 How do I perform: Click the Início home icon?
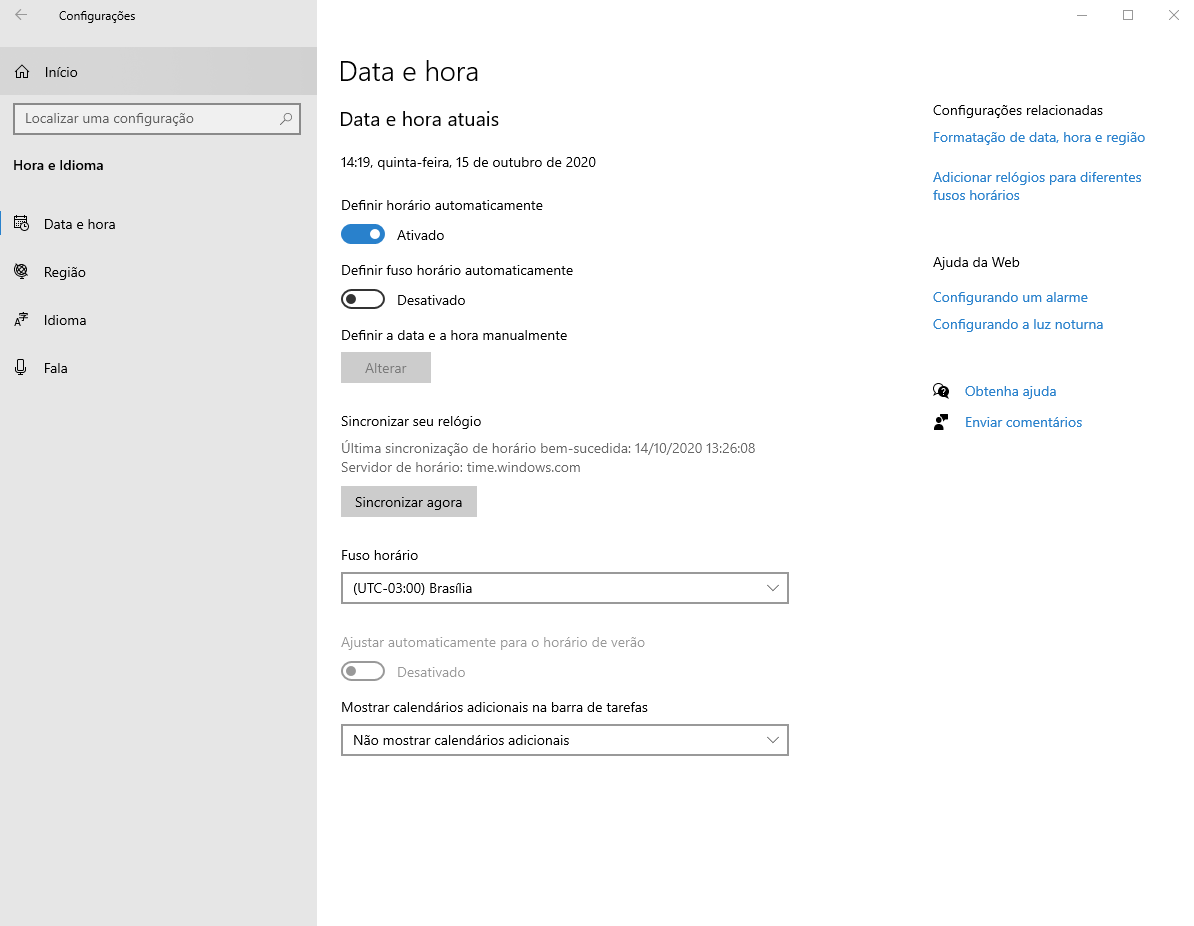[22, 72]
